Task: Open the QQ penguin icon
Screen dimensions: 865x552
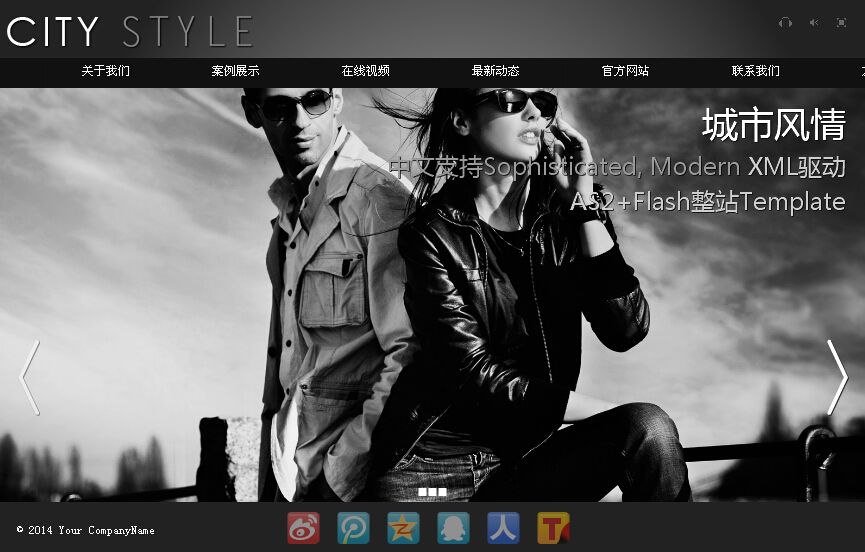Action: [x=453, y=527]
